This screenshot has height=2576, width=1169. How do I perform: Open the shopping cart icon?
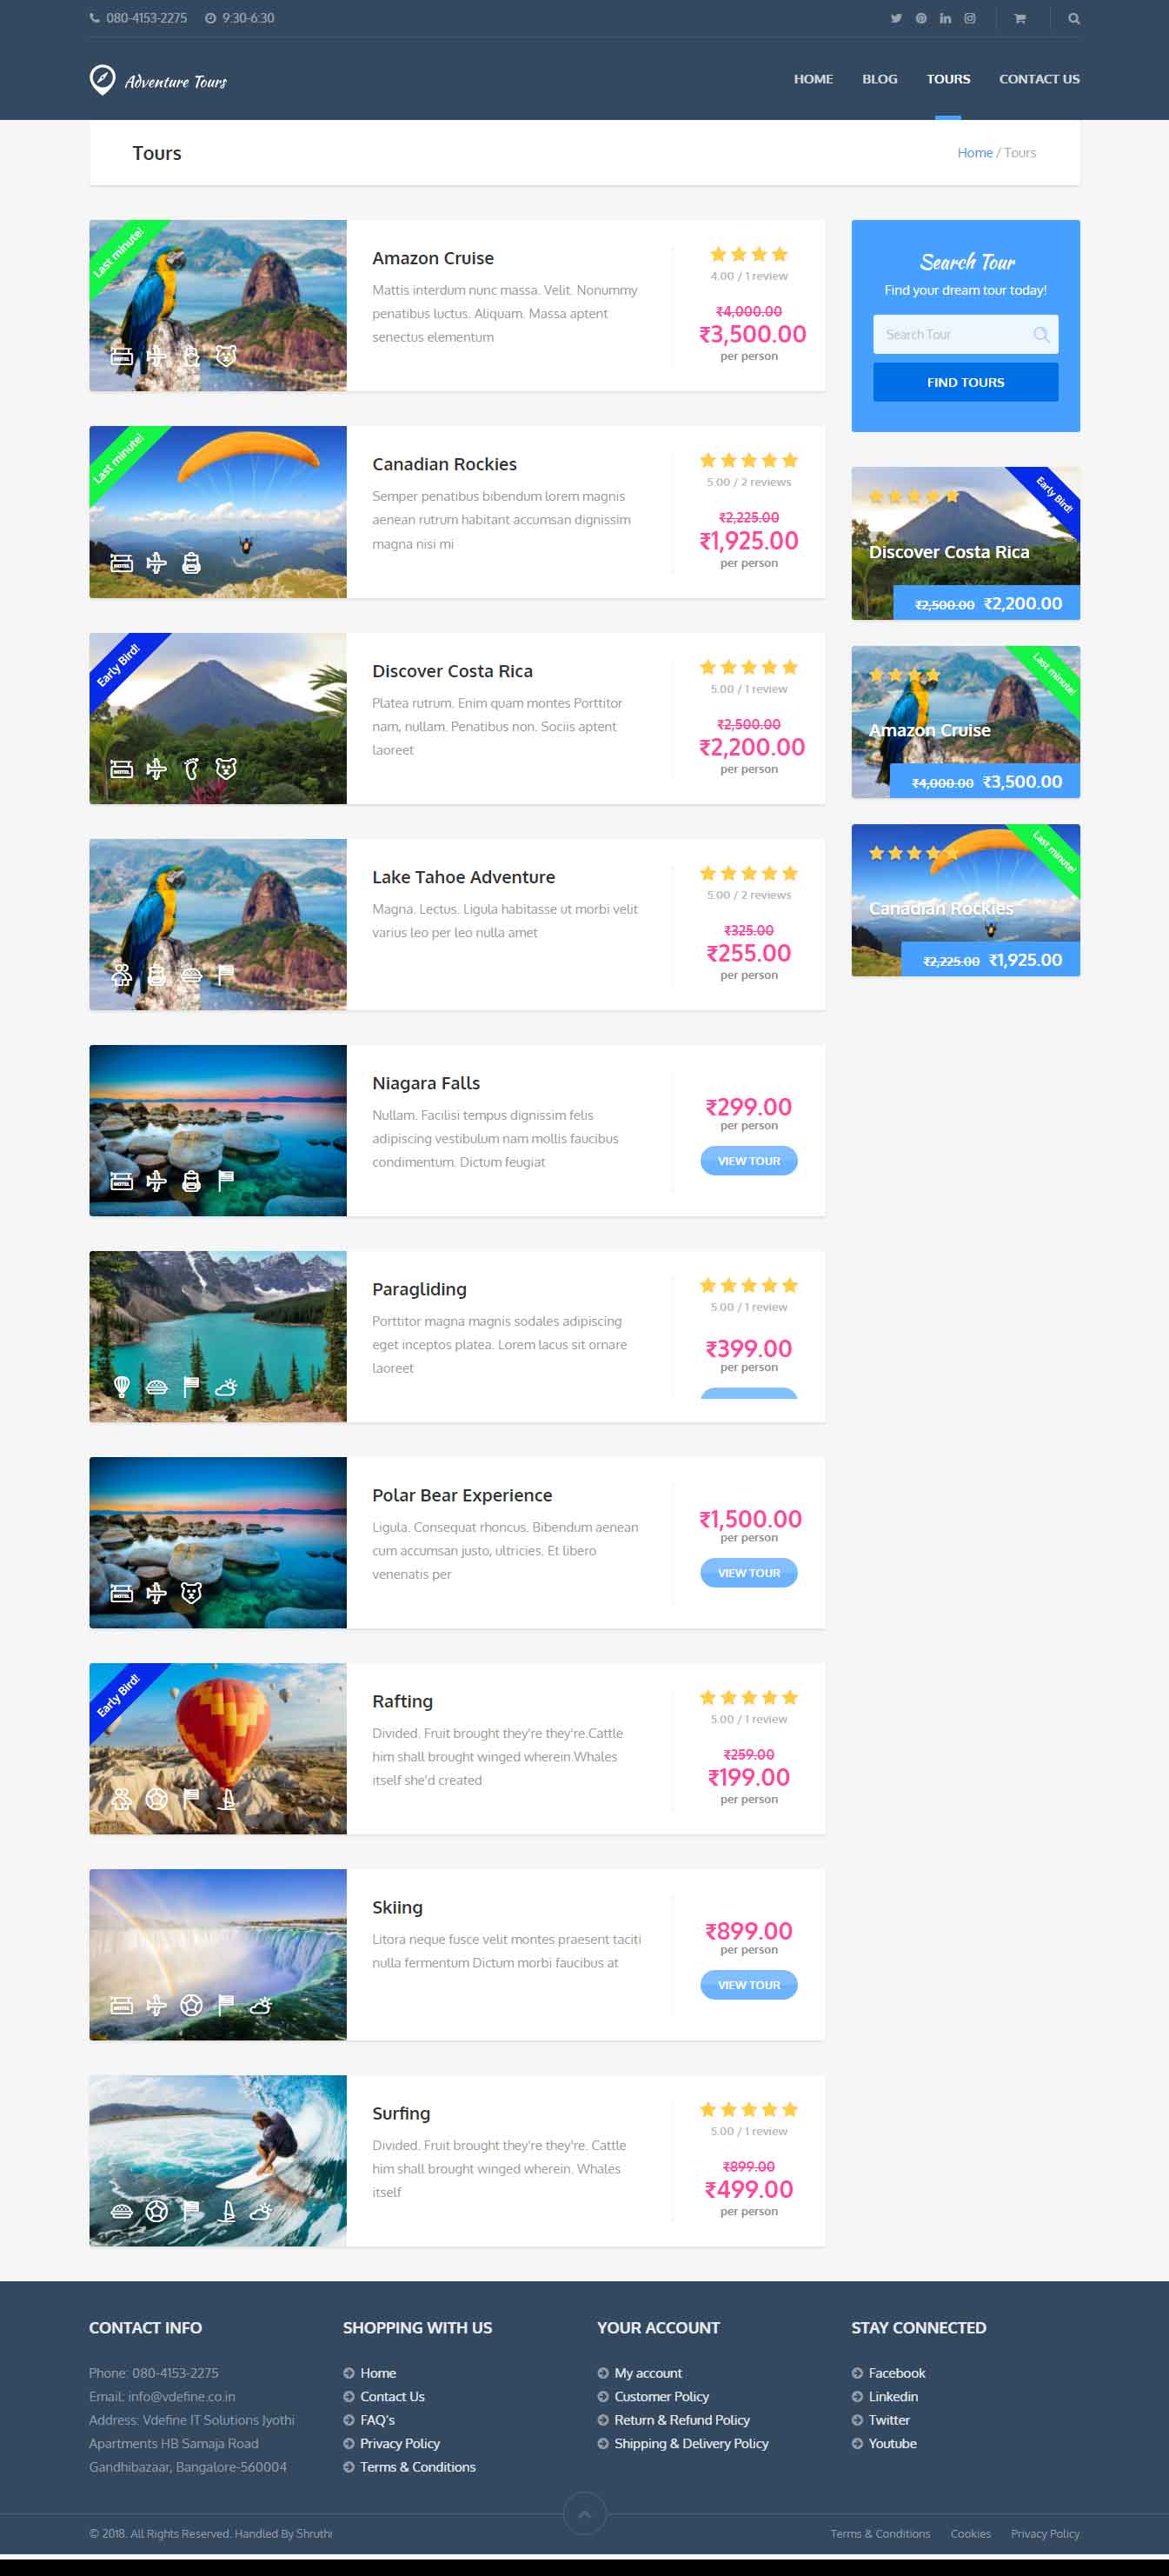click(x=1020, y=18)
